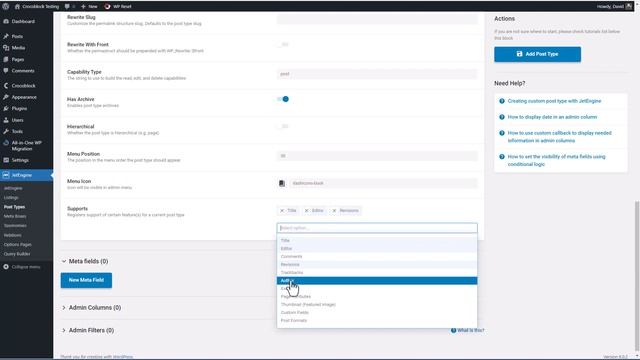Click the comments bubble in admin bar
640x360 pixels.
[67, 7]
